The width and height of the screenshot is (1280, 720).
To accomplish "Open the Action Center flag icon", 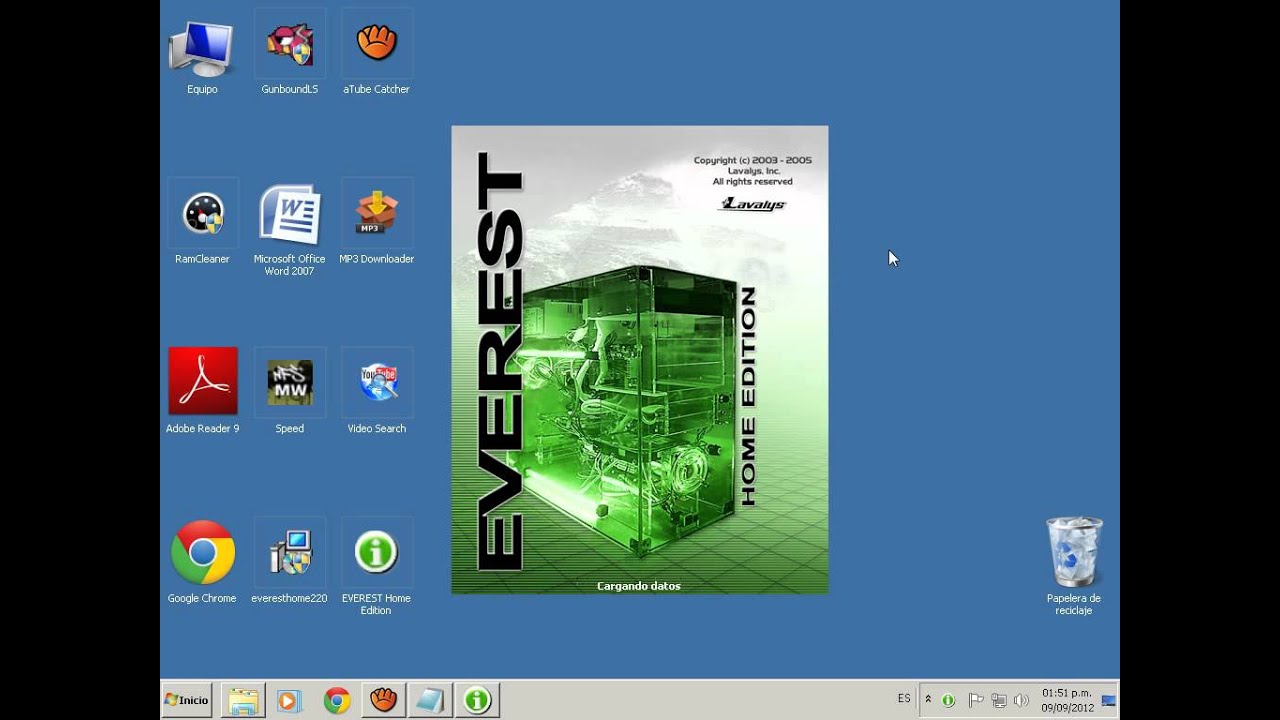I will pyautogui.click(x=976, y=700).
